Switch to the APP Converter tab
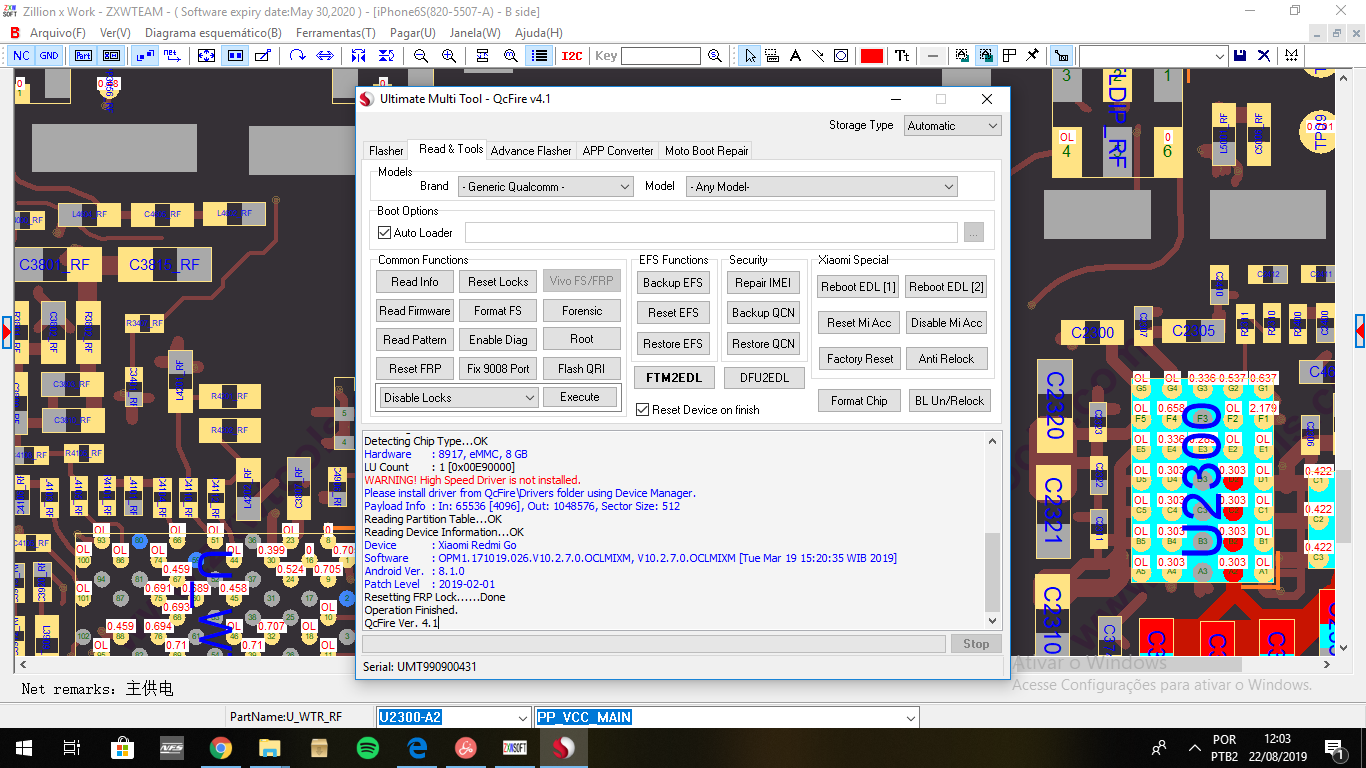The image size is (1366, 768). pyautogui.click(x=618, y=151)
